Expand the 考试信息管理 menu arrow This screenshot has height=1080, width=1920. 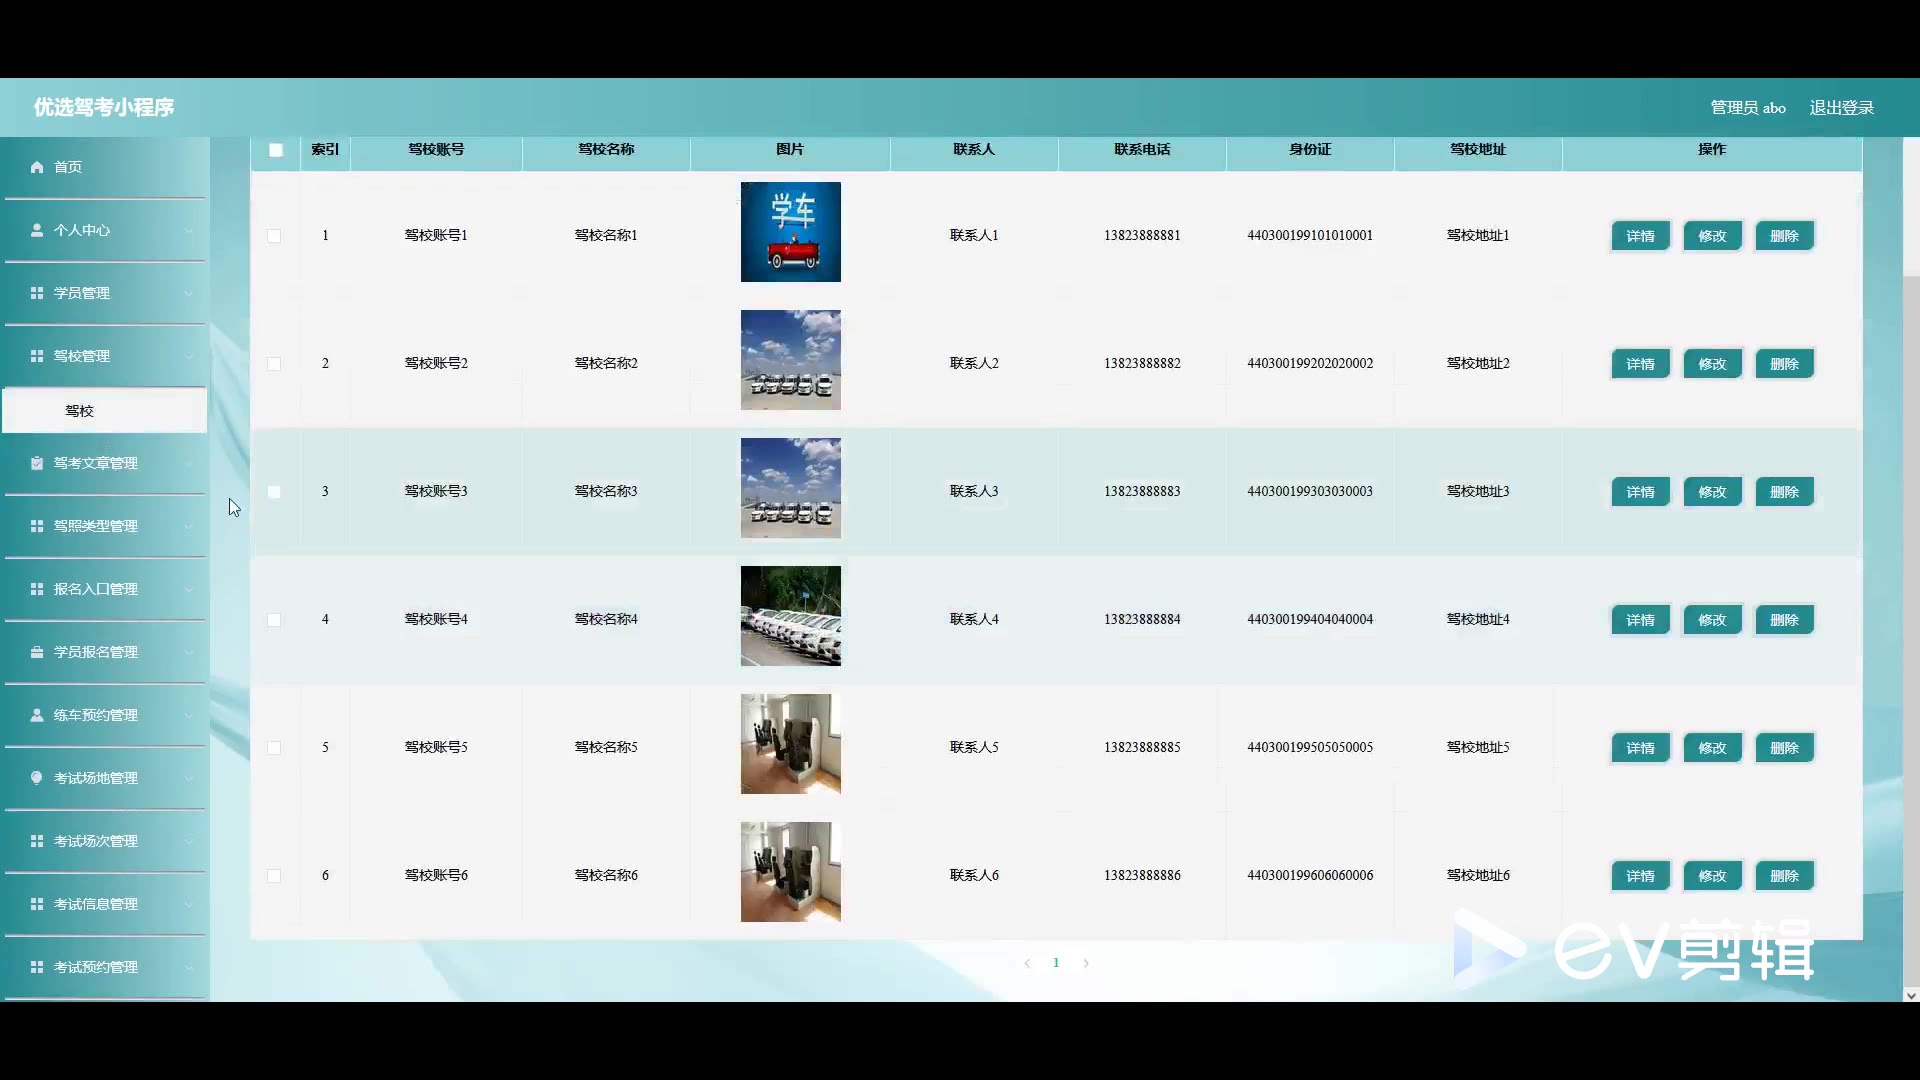coord(189,905)
